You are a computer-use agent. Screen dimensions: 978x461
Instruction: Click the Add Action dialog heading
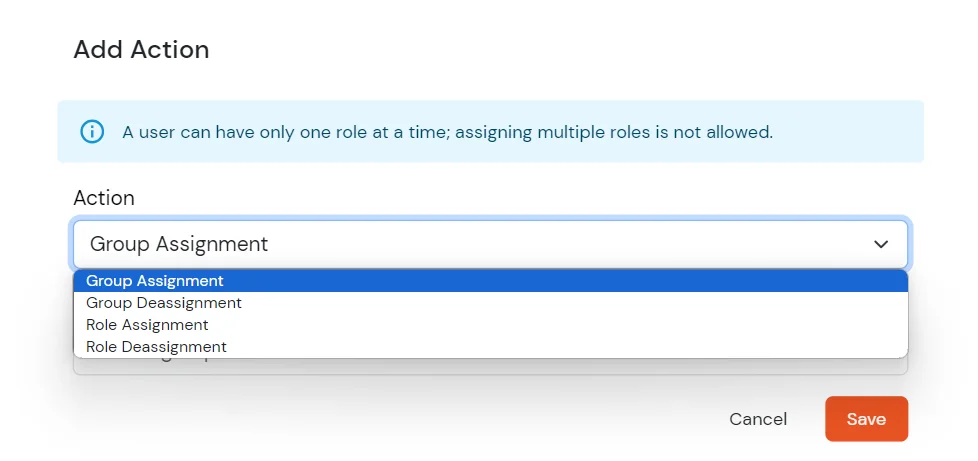point(141,50)
